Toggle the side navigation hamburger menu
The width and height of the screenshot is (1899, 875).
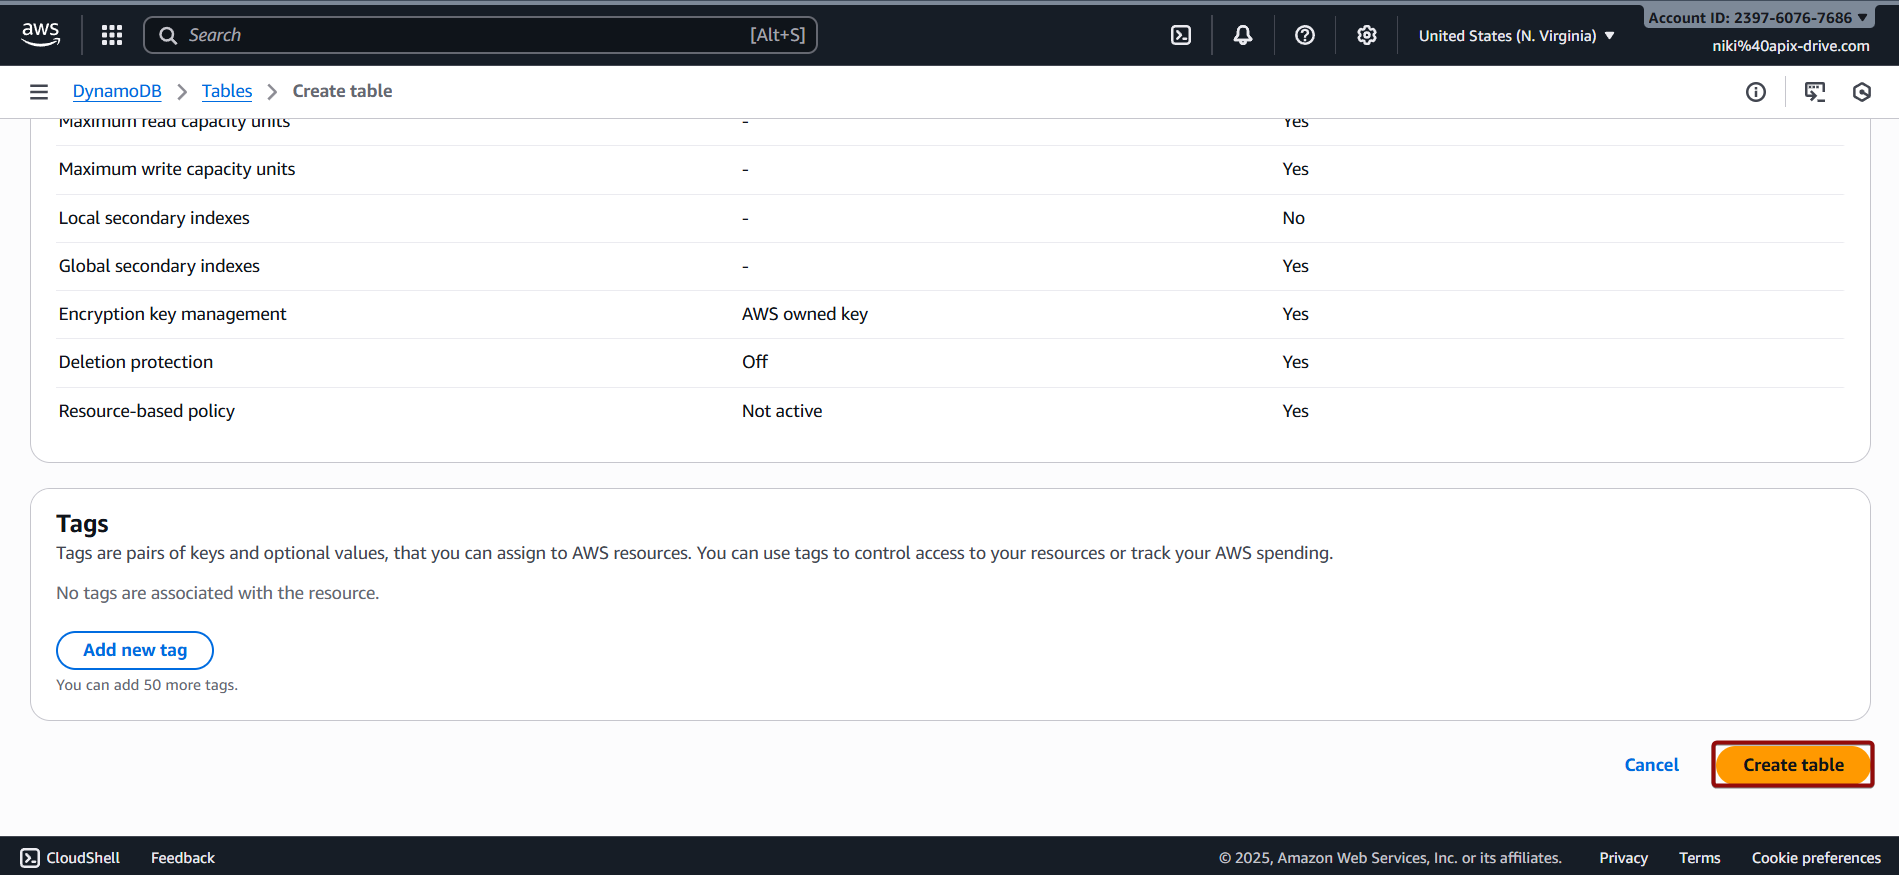39,92
